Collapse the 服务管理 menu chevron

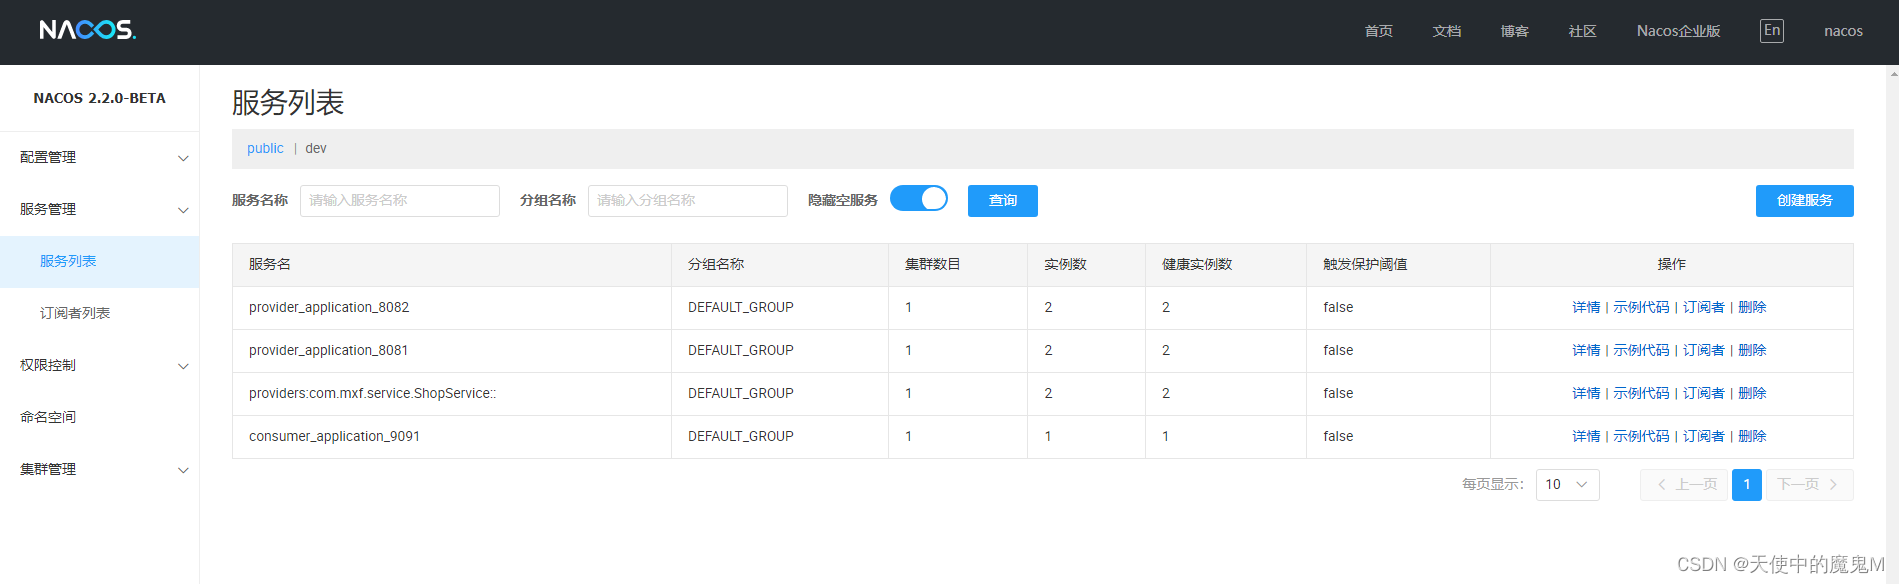(x=183, y=210)
